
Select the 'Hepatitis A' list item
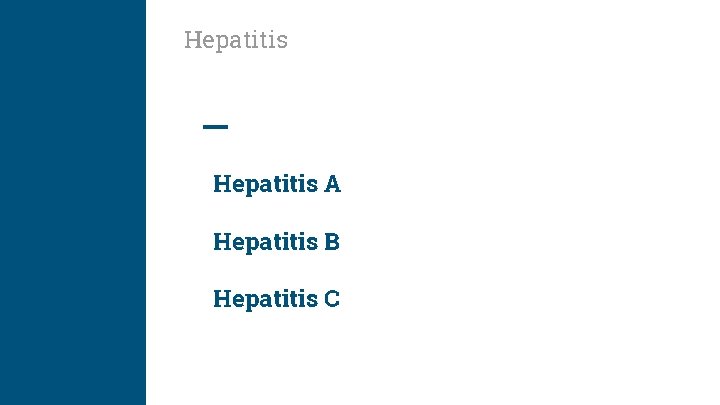click(277, 184)
